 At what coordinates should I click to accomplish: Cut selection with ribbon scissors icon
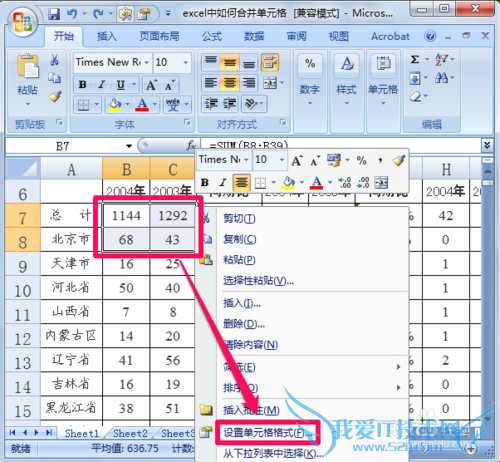(54, 60)
